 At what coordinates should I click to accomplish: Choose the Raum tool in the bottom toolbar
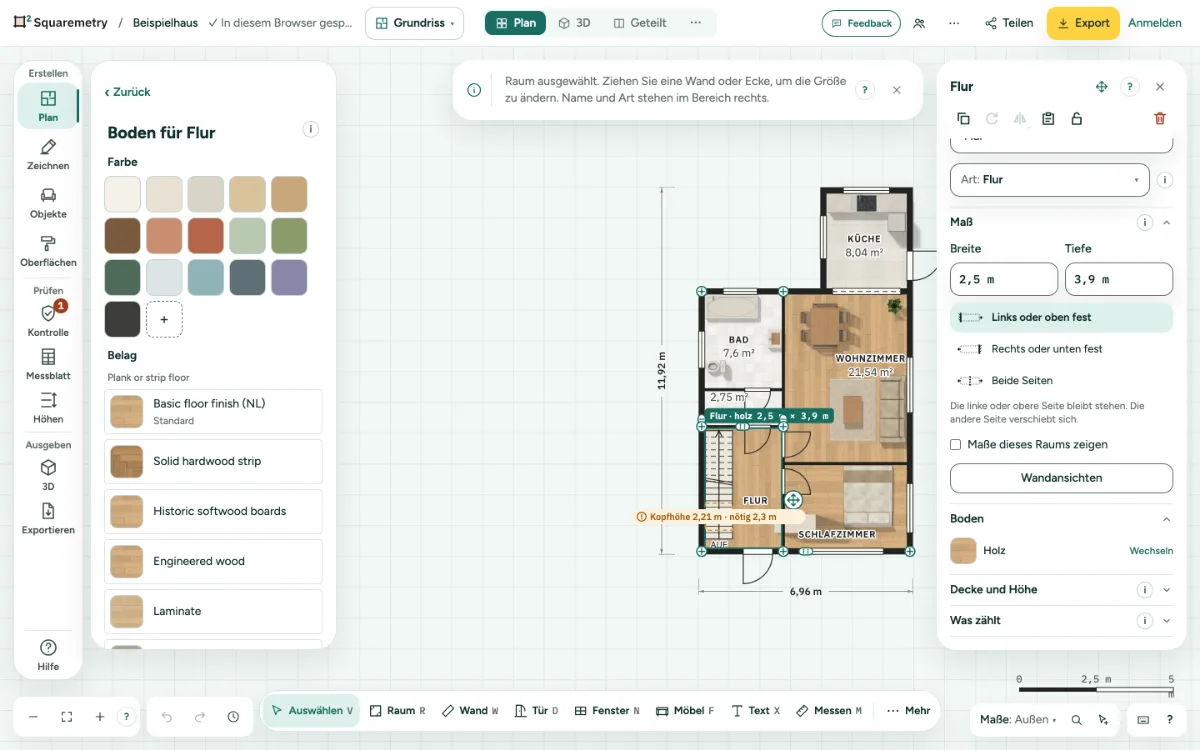coord(397,711)
